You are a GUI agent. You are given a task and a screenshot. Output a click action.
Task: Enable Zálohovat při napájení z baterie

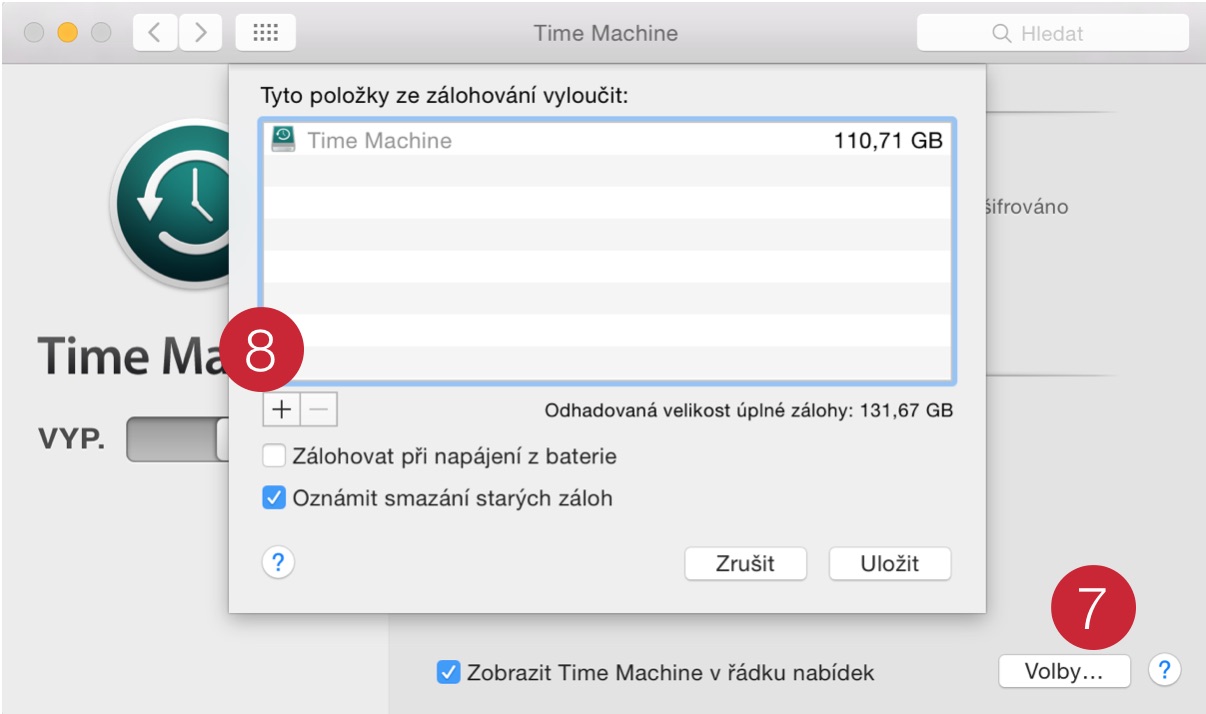click(x=274, y=457)
